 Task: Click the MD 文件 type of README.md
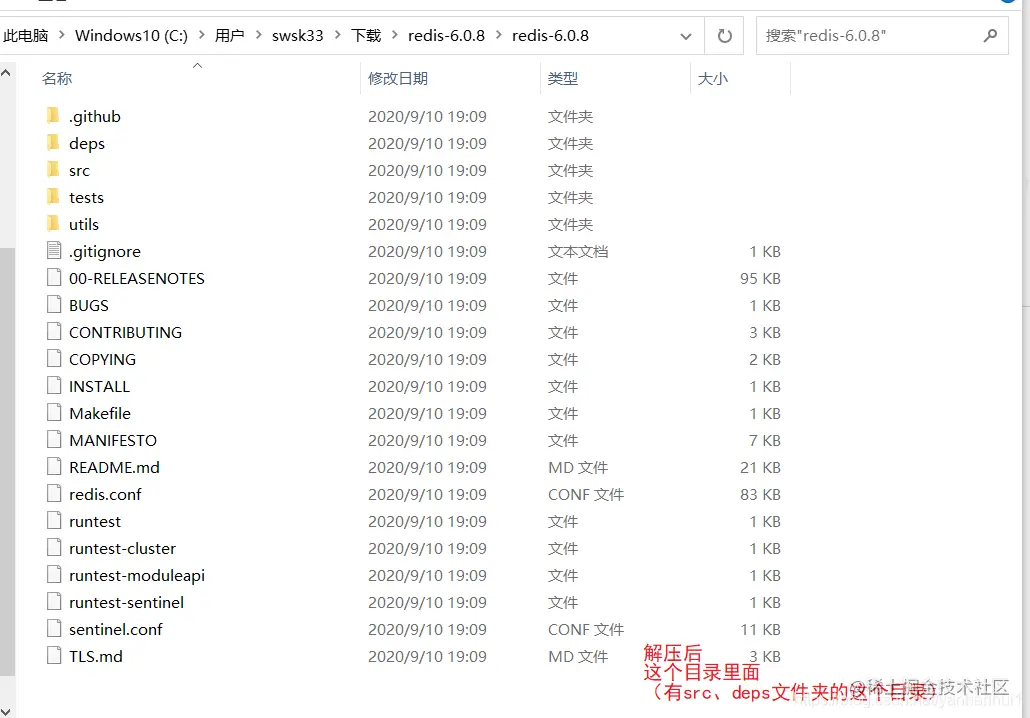[578, 467]
